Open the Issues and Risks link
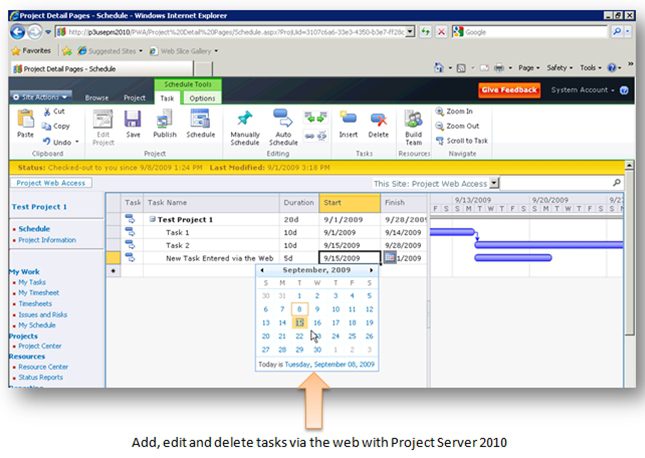The height and width of the screenshot is (458, 645). pyautogui.click(x=42, y=315)
